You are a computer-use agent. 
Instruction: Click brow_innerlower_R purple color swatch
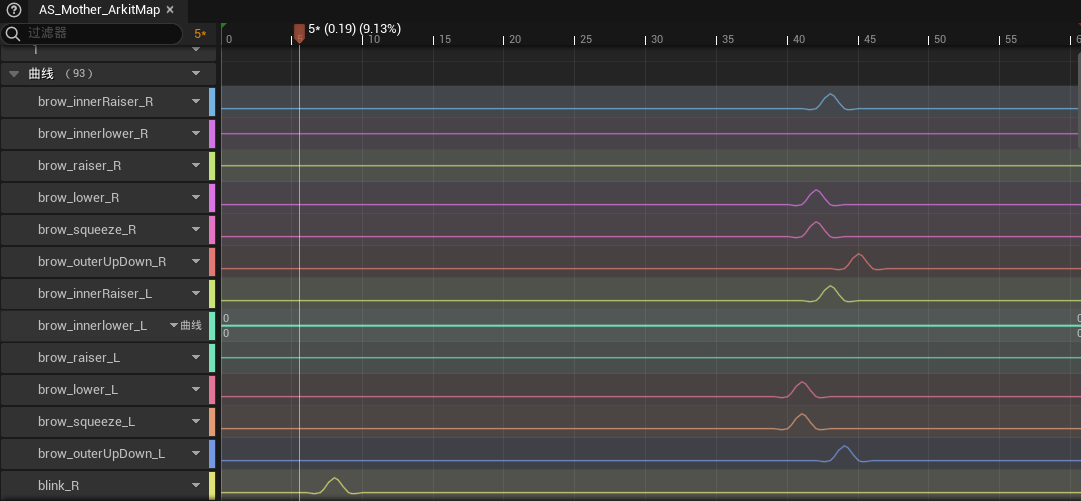click(x=212, y=134)
